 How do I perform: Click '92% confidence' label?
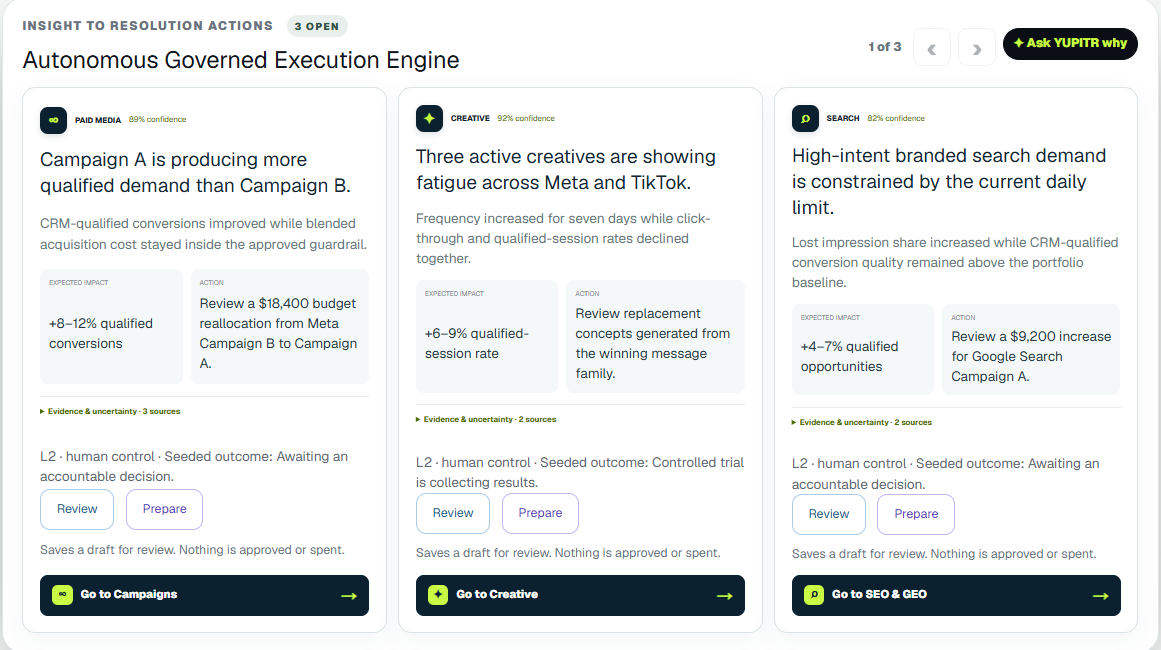click(x=526, y=118)
